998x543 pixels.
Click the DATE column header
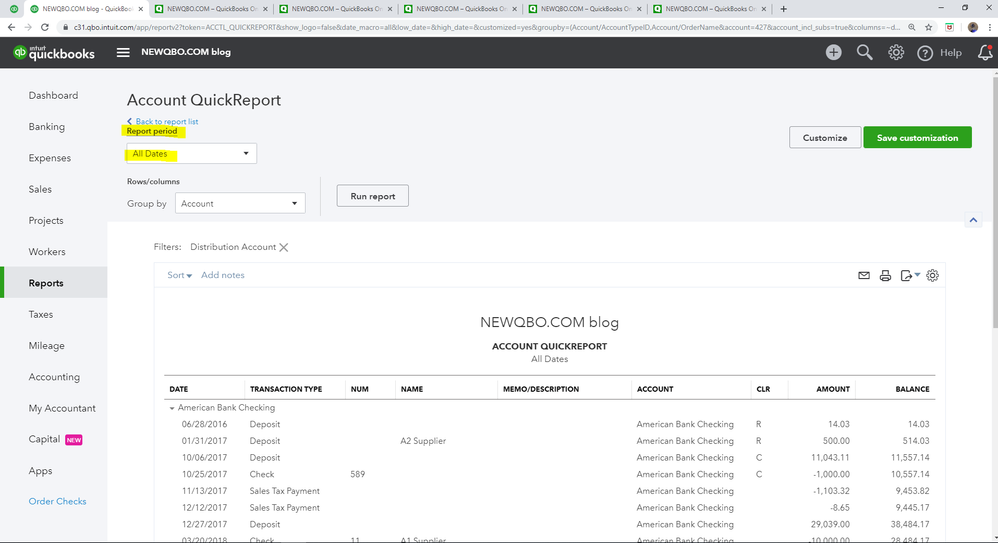tap(179, 389)
